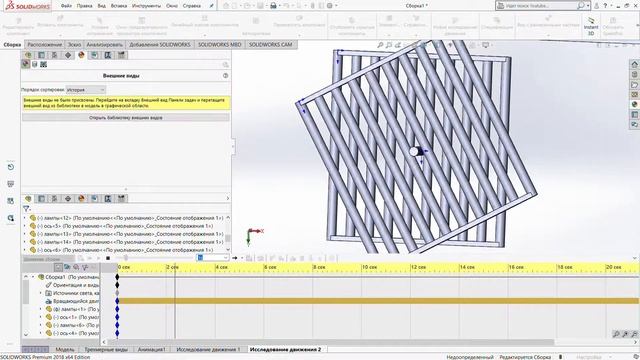Open Design Library in right task pane
Viewport: 640px width, 360px height.
(634, 75)
